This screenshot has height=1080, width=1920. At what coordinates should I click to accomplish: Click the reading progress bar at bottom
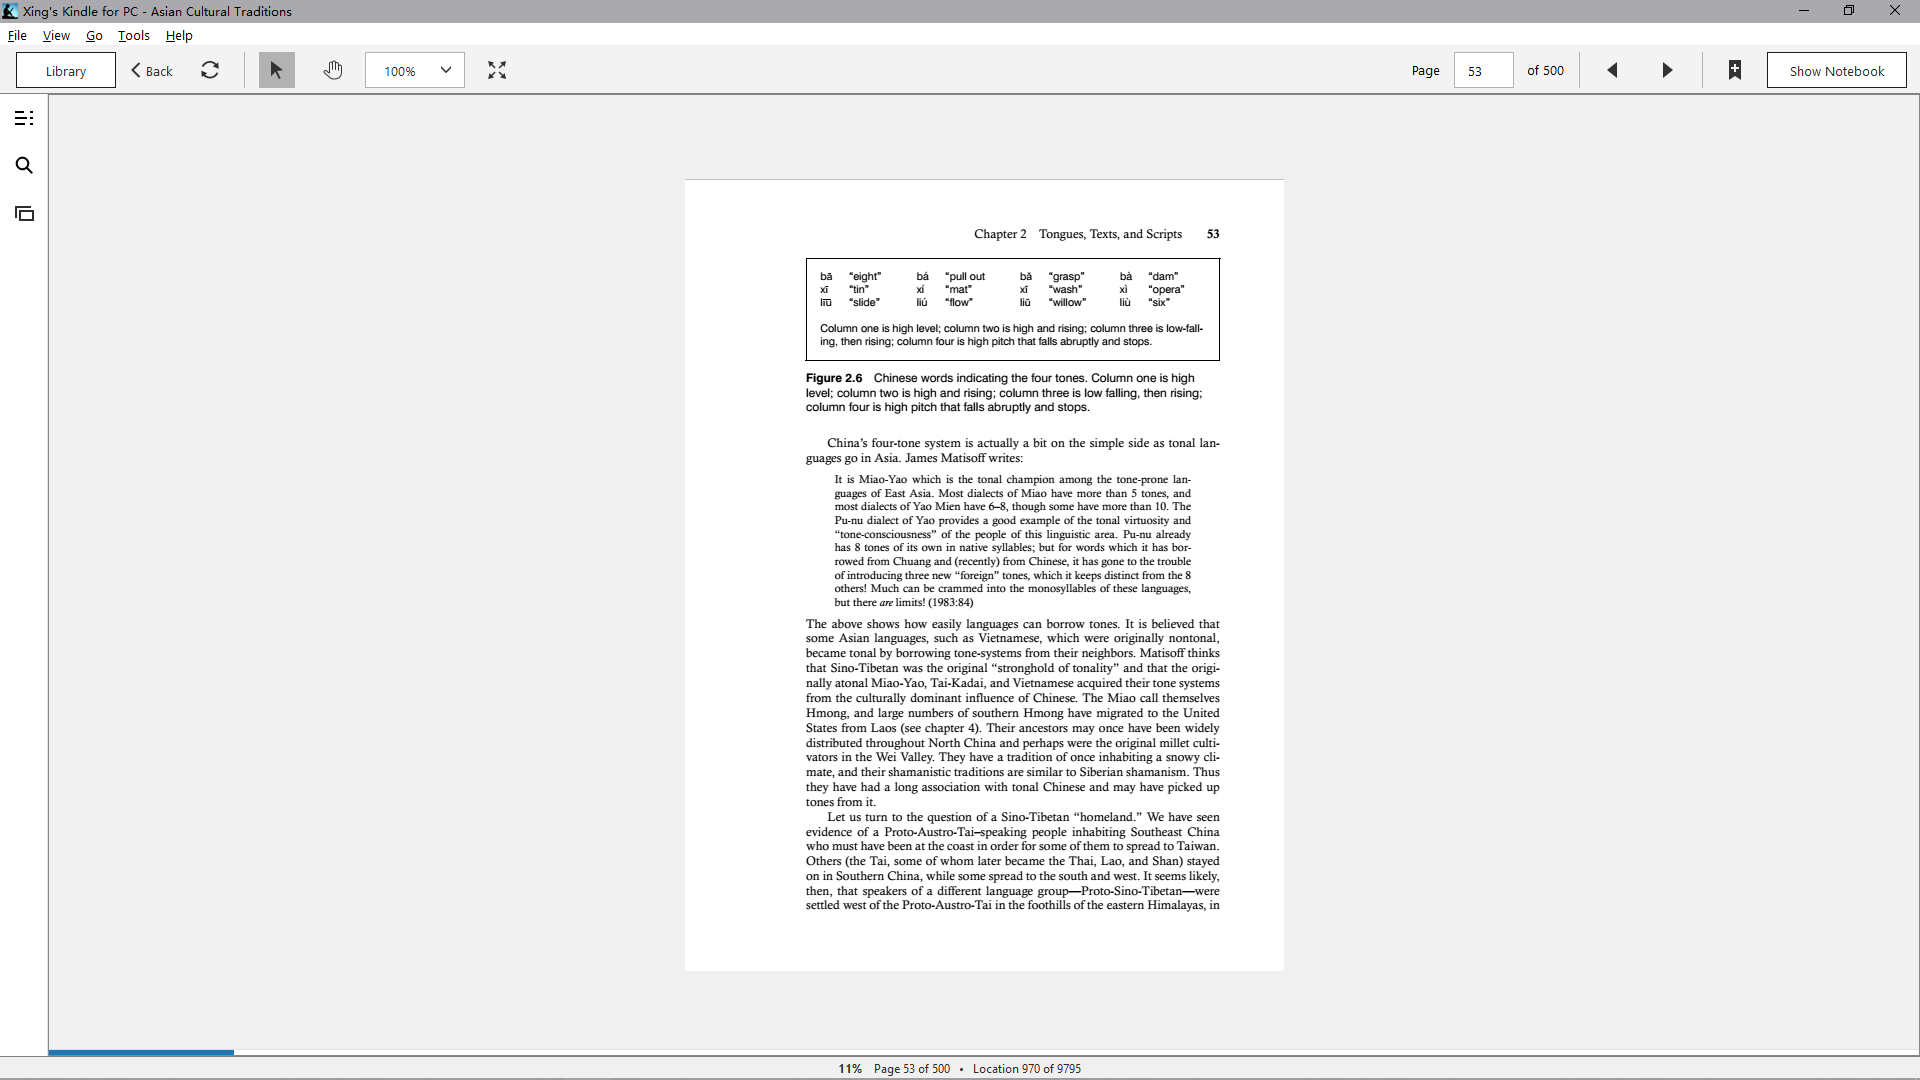tap(984, 1052)
